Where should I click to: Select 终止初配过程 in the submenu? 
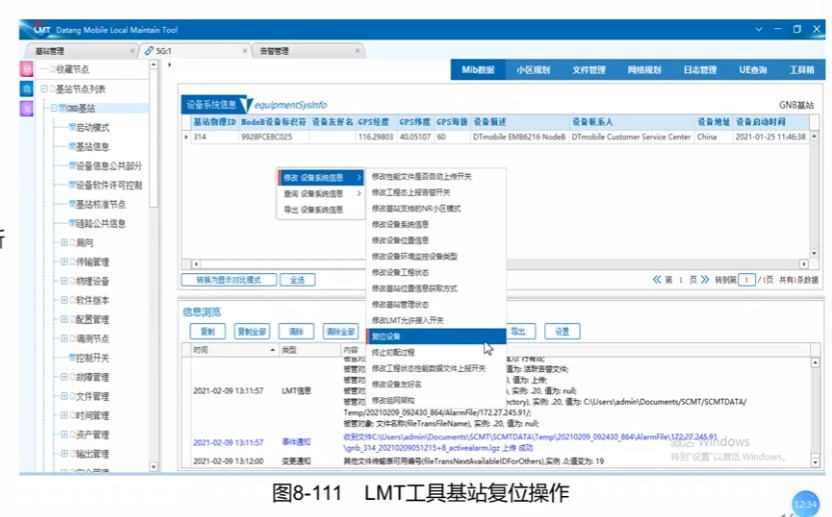point(436,352)
